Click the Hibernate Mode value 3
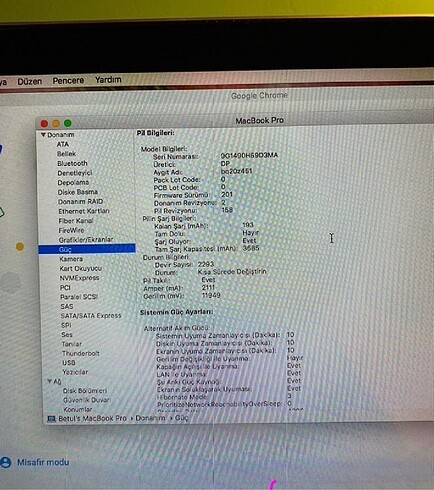Screen dimensions: 434x490 point(289,396)
